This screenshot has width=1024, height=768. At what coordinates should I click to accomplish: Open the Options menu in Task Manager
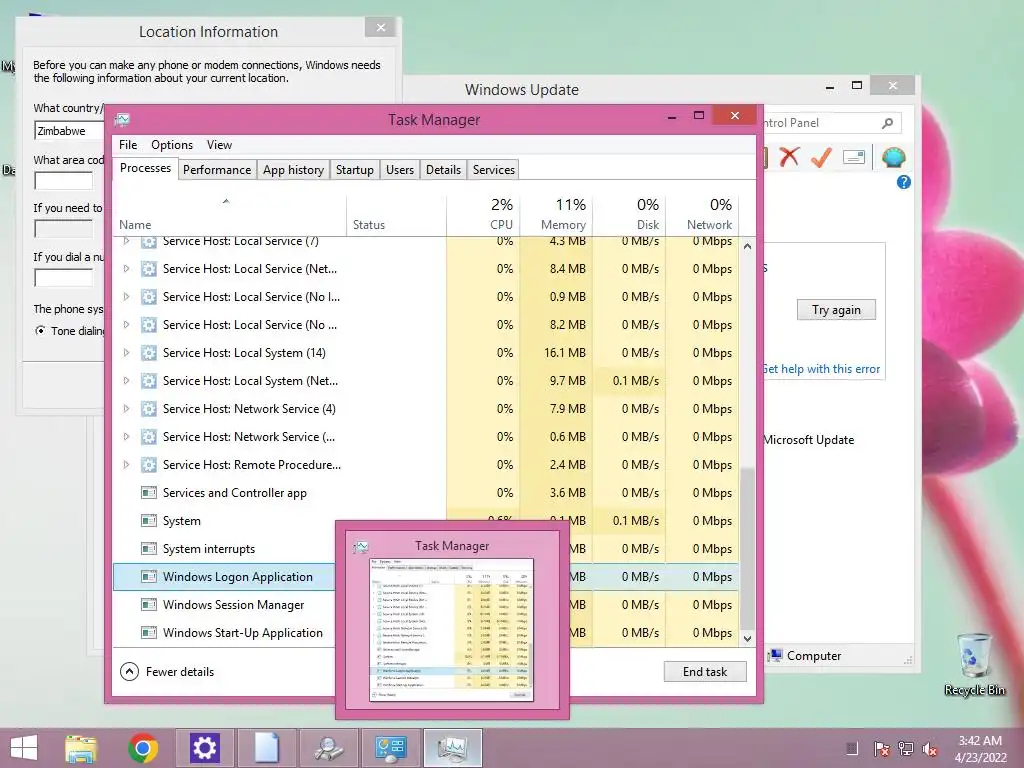click(x=172, y=145)
